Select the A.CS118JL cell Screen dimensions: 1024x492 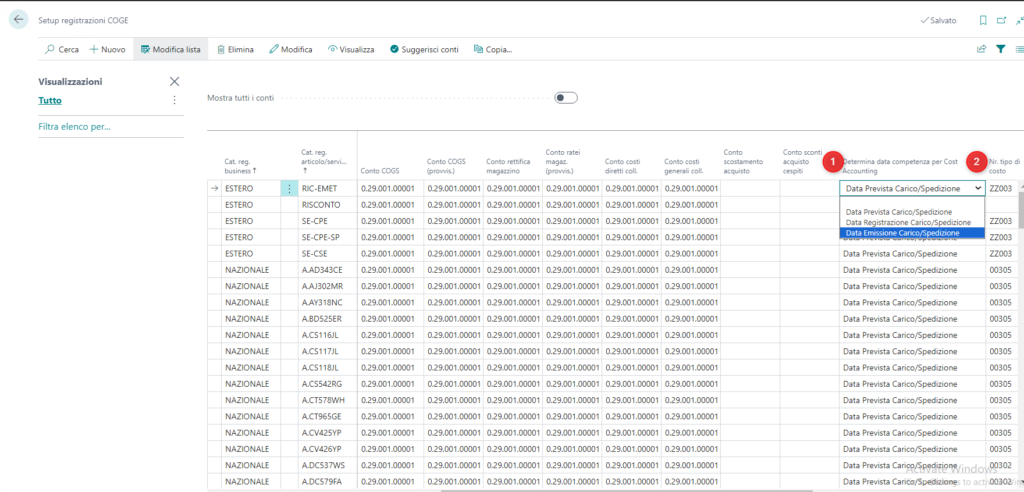tap(327, 367)
